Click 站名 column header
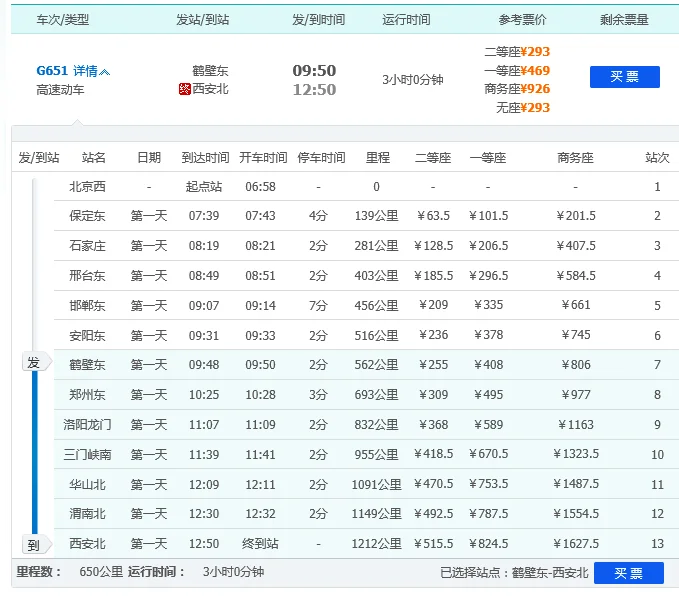Image resolution: width=679 pixels, height=597 pixels. [94, 158]
